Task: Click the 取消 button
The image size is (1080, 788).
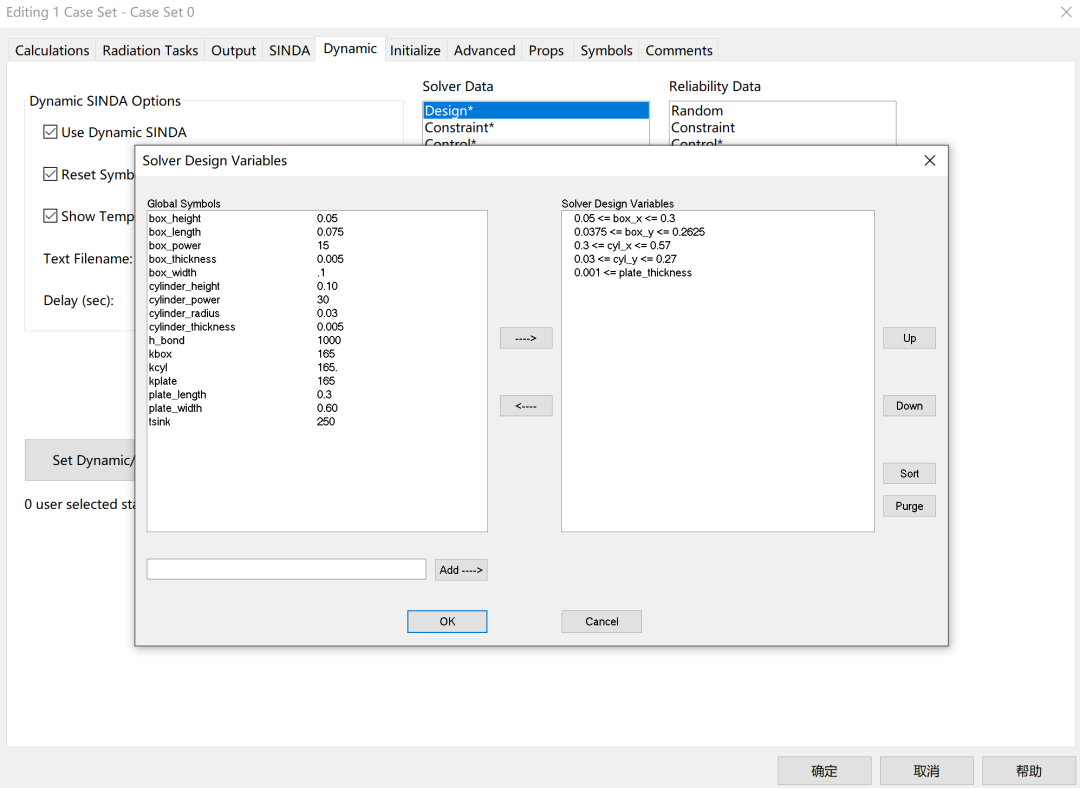Action: coord(926,771)
